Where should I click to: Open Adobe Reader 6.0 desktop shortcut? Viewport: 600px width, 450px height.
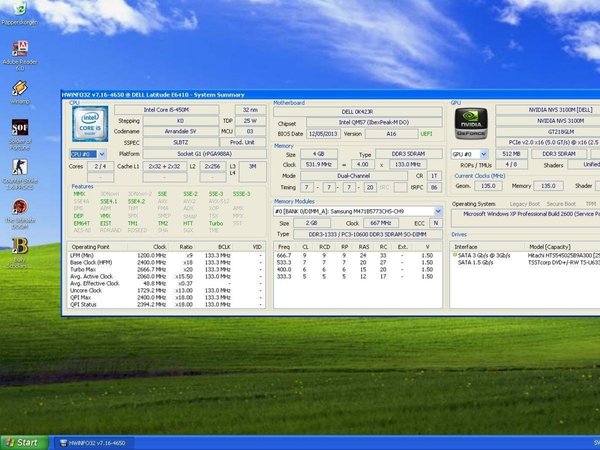coord(20,55)
